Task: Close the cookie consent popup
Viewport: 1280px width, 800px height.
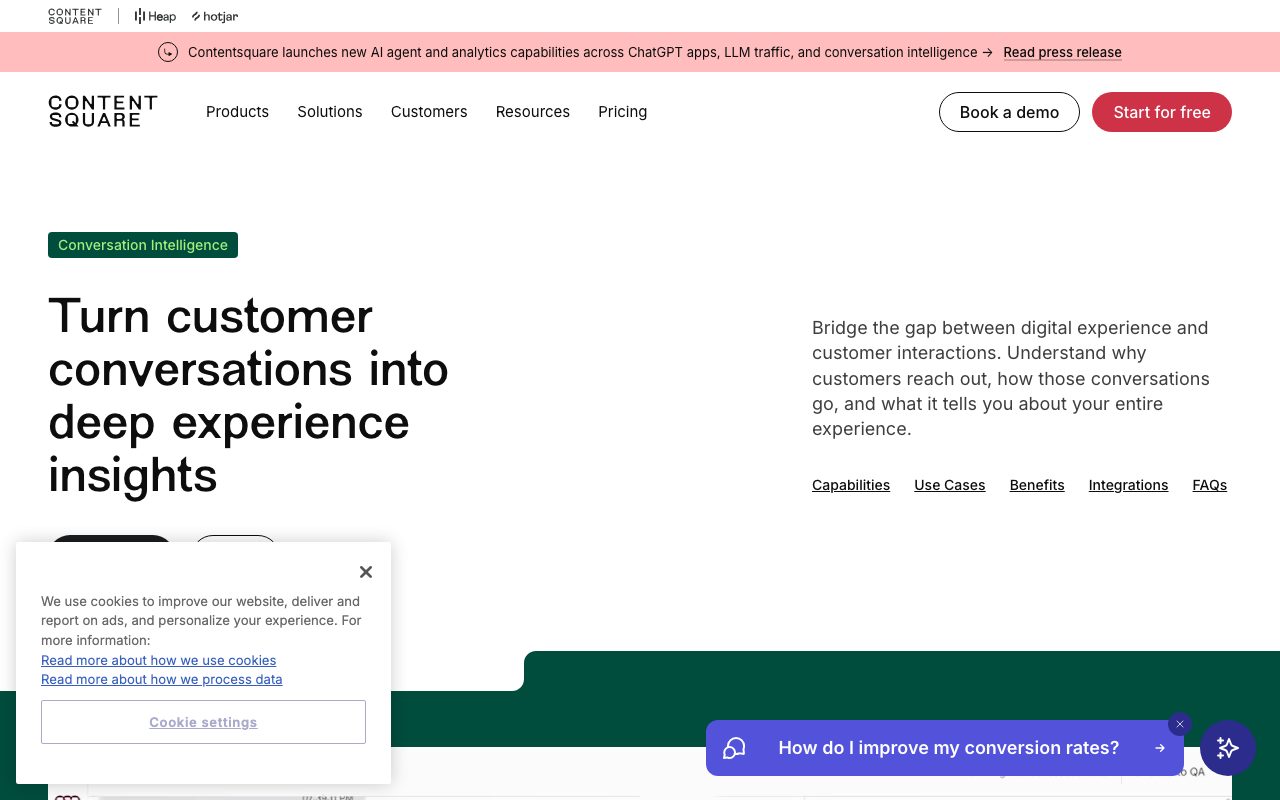Action: coord(366,572)
